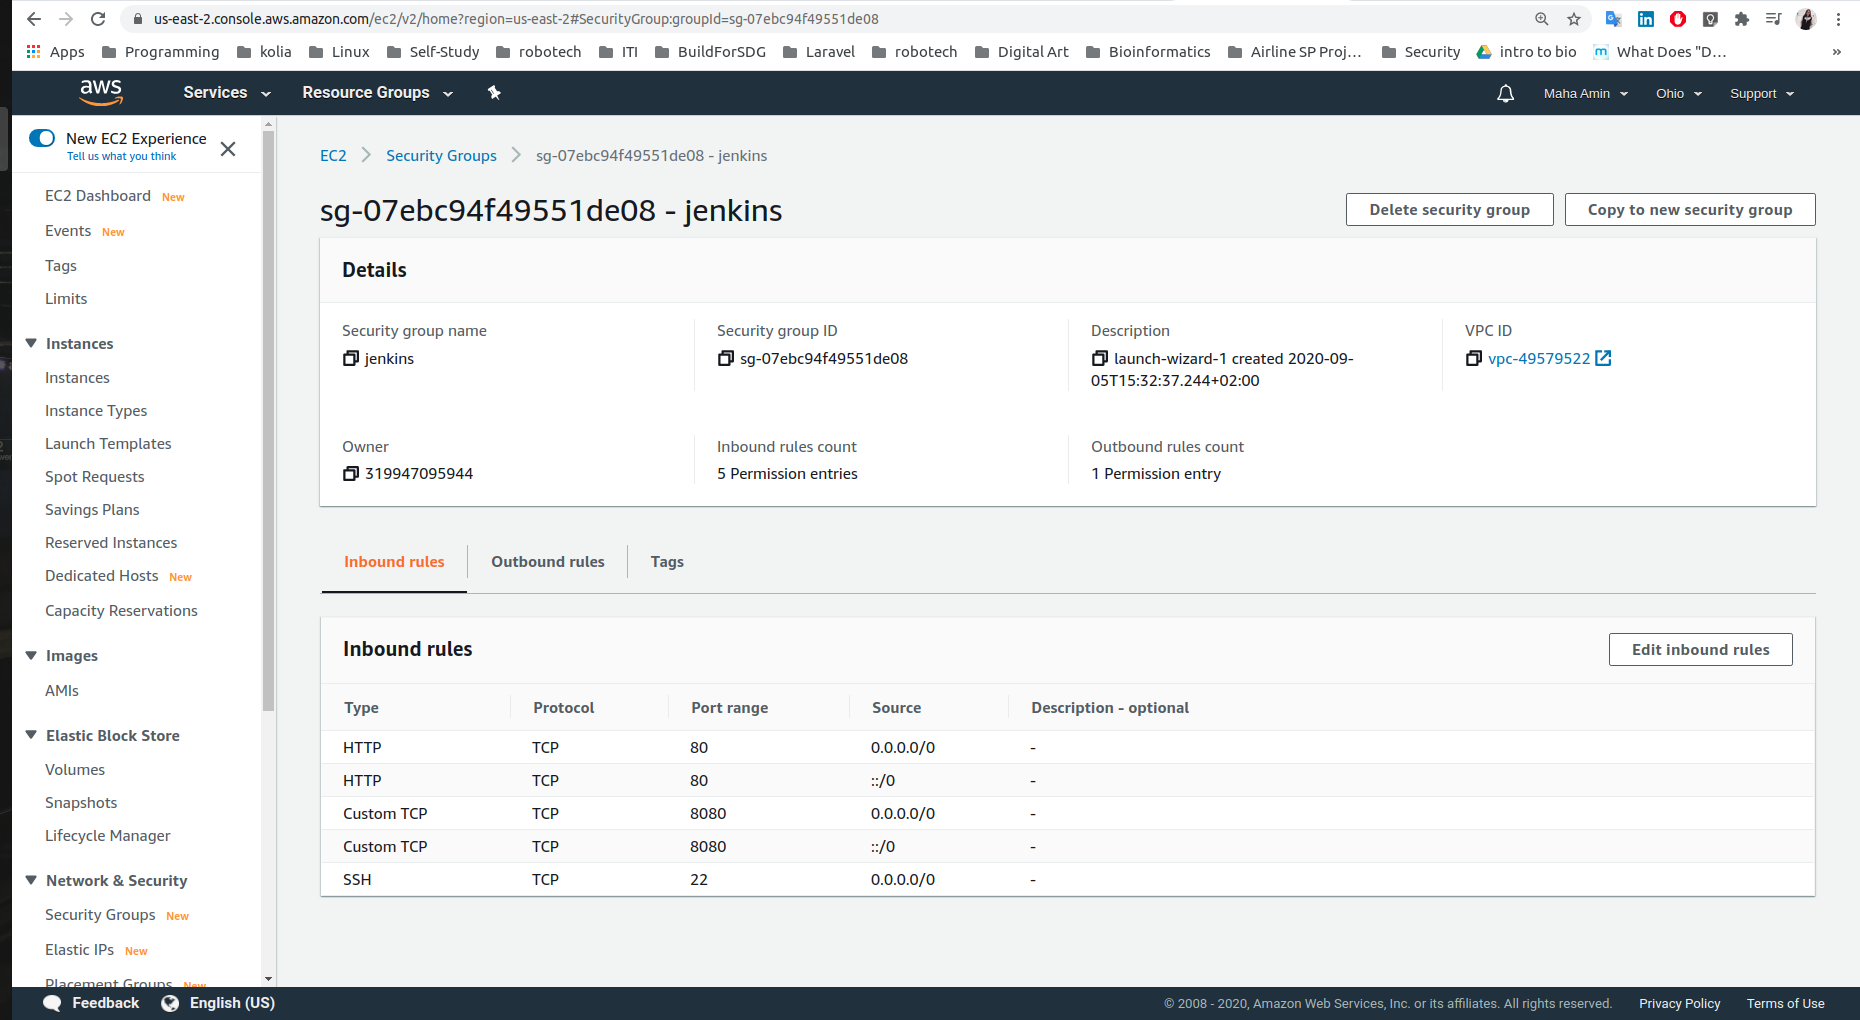Image resolution: width=1860 pixels, height=1020 pixels.
Task: Click the Feedback speech bubble icon
Action: pos(52,1003)
